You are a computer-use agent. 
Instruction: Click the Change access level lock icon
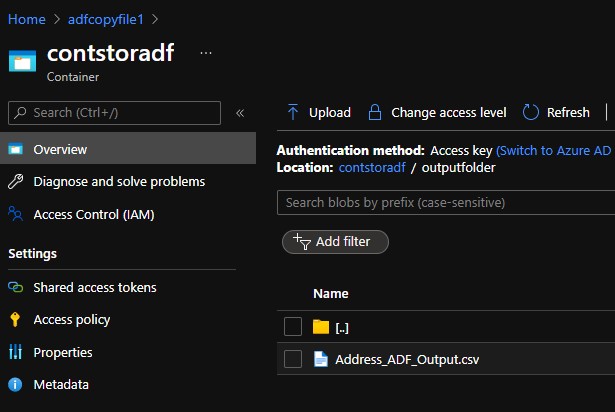[x=375, y=112]
